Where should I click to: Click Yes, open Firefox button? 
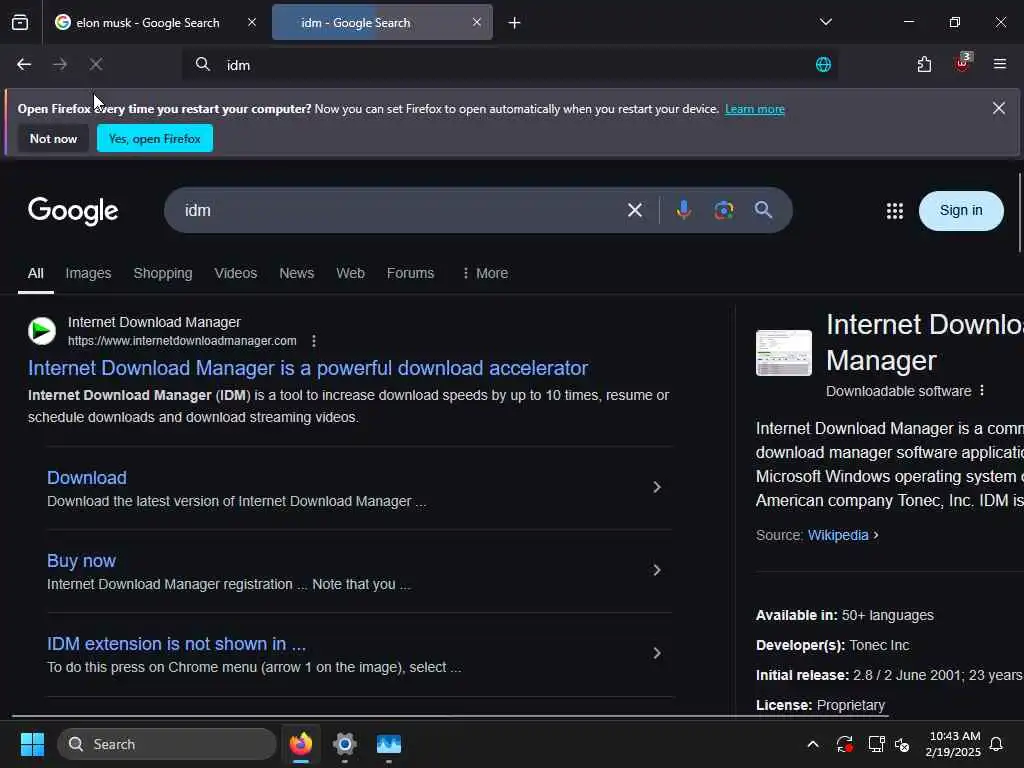tap(155, 138)
